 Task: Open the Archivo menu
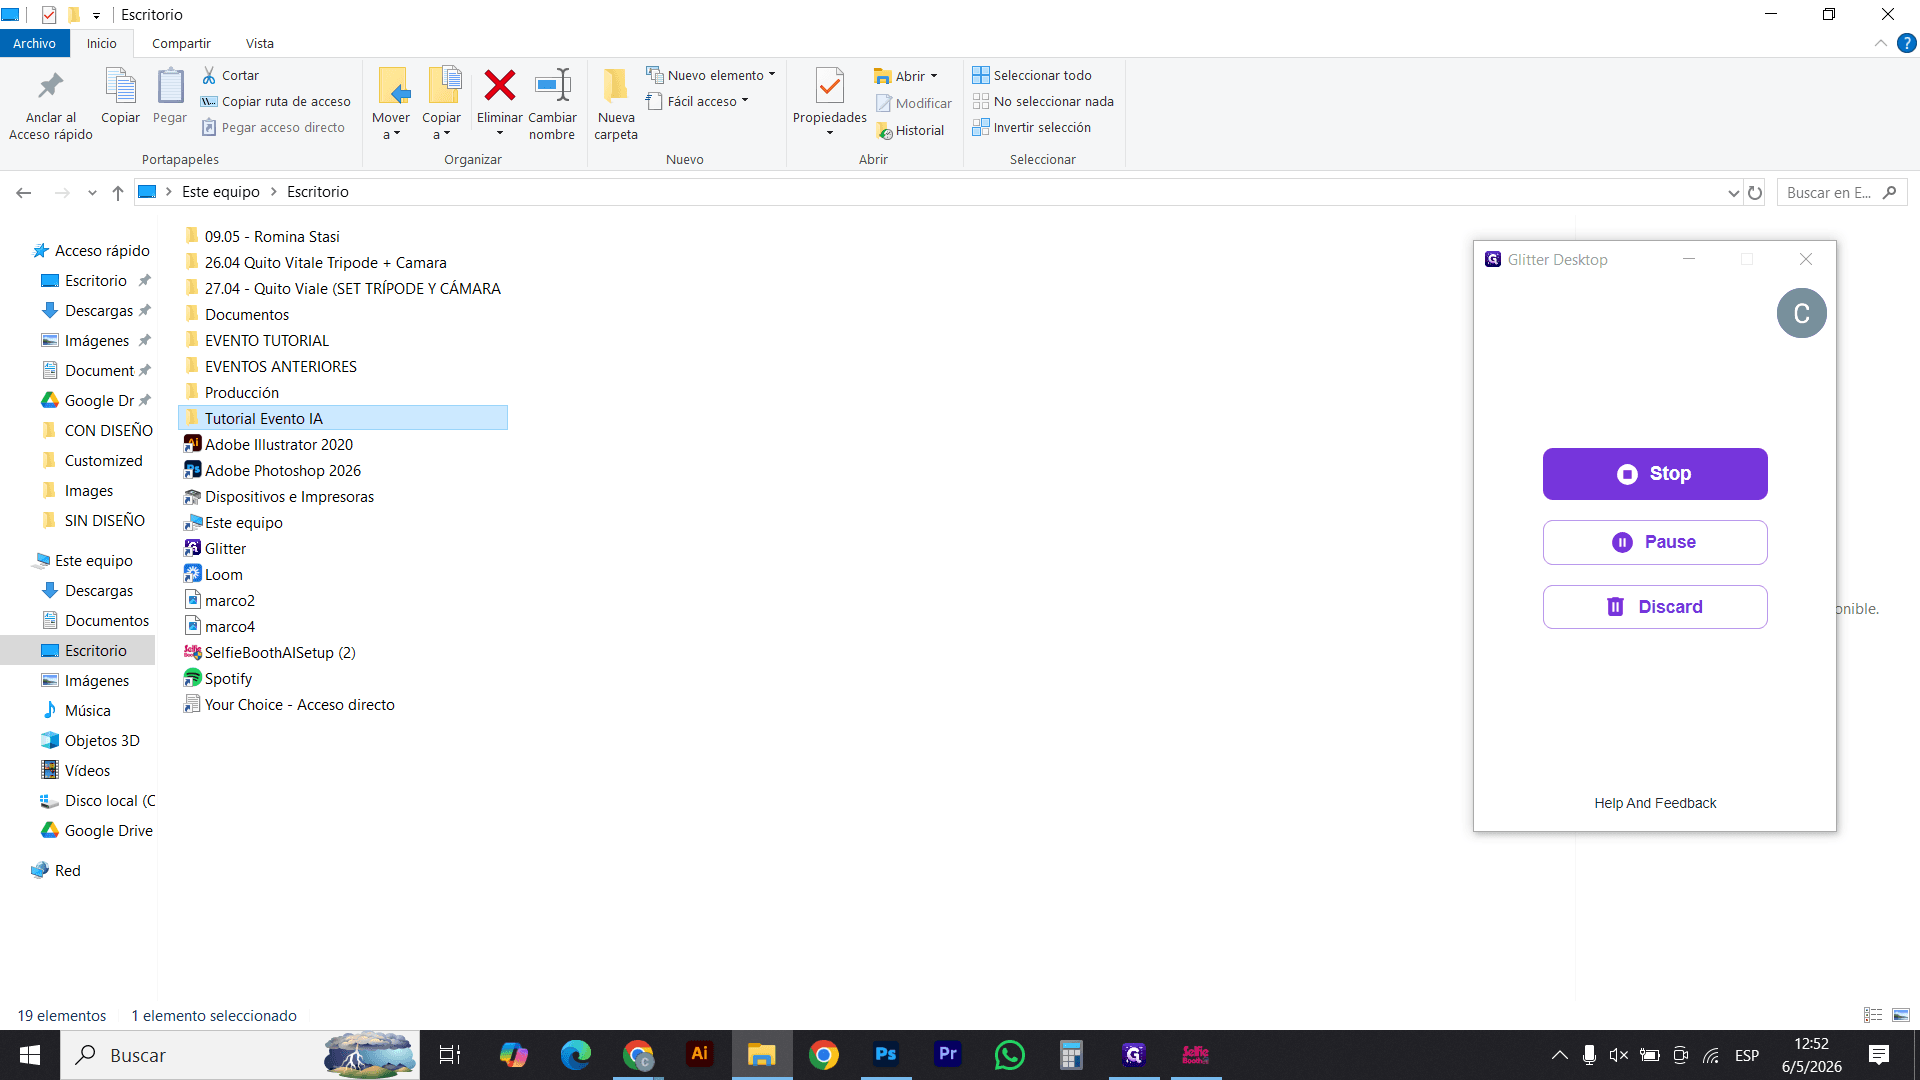pos(35,43)
